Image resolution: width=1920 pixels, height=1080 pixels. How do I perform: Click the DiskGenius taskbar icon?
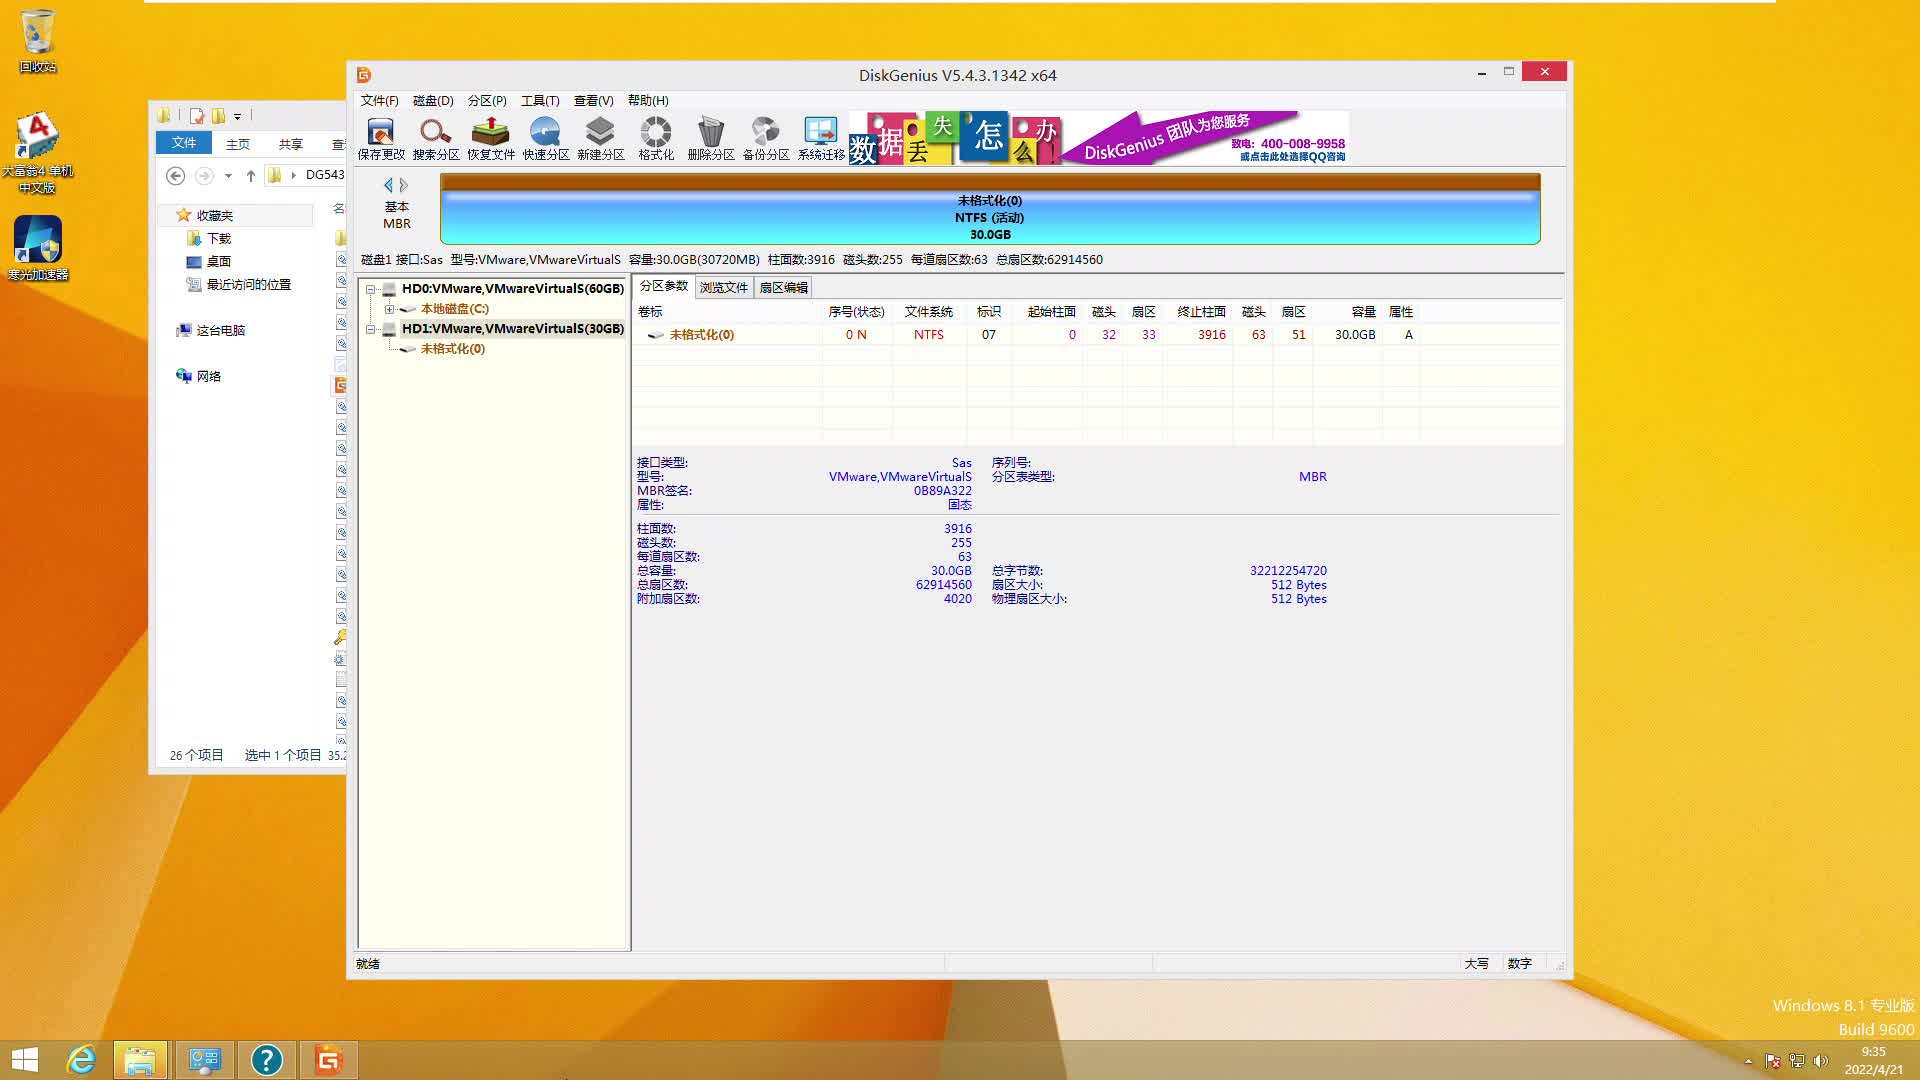point(328,1060)
